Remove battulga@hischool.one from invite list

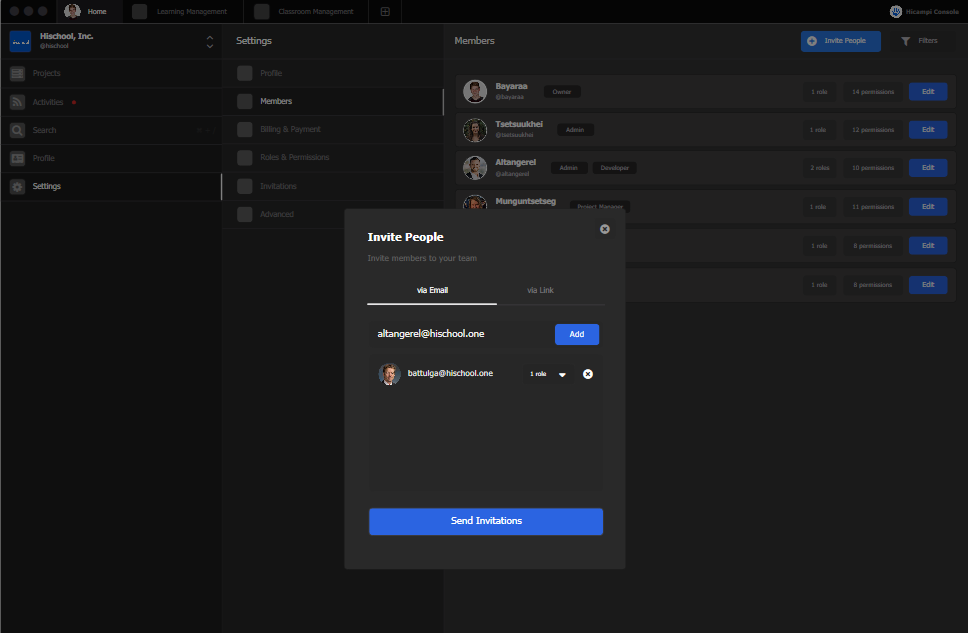click(x=588, y=374)
